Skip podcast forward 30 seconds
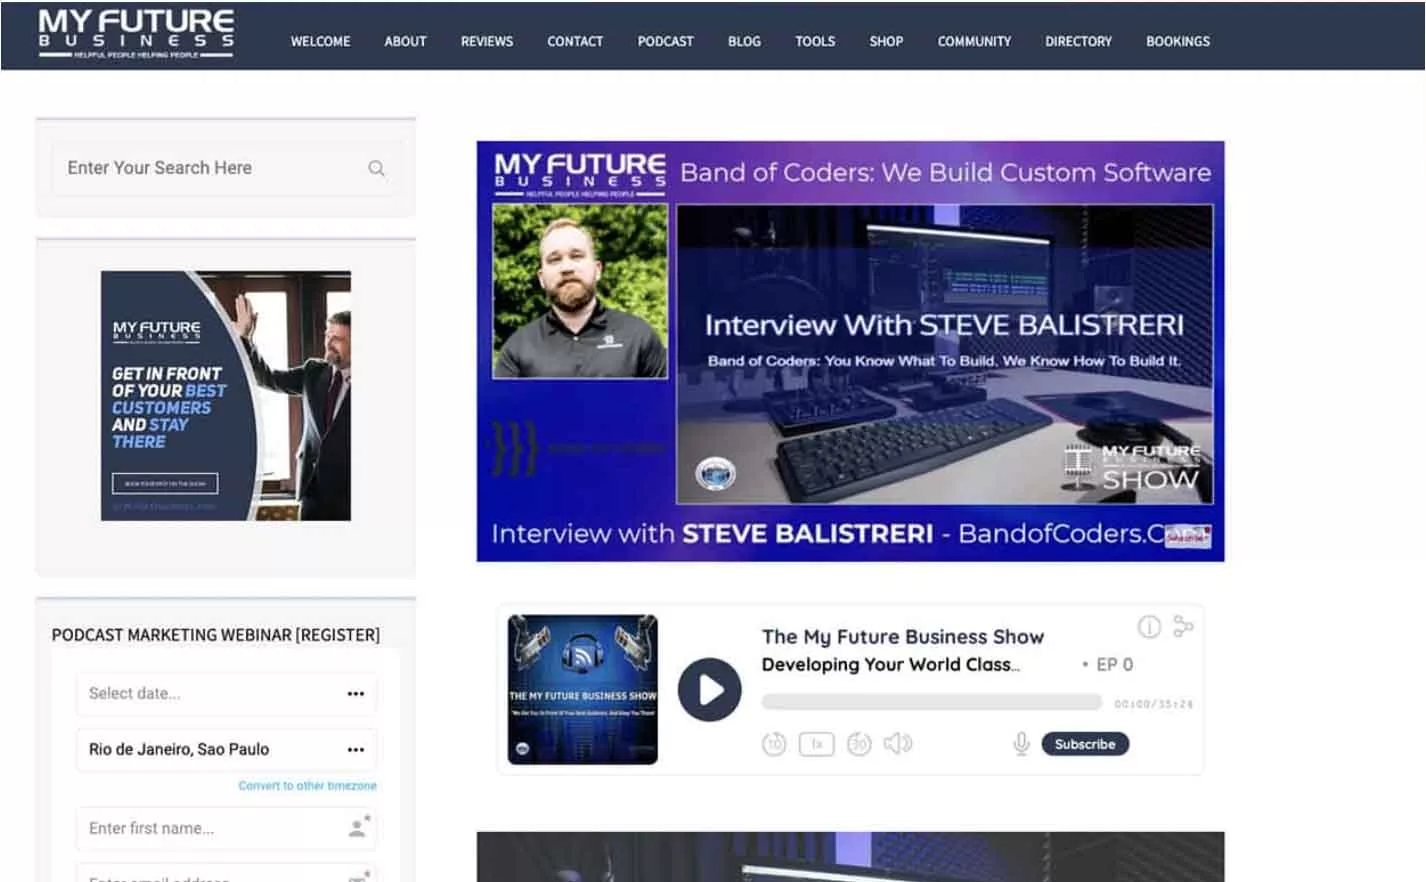 [x=859, y=744]
